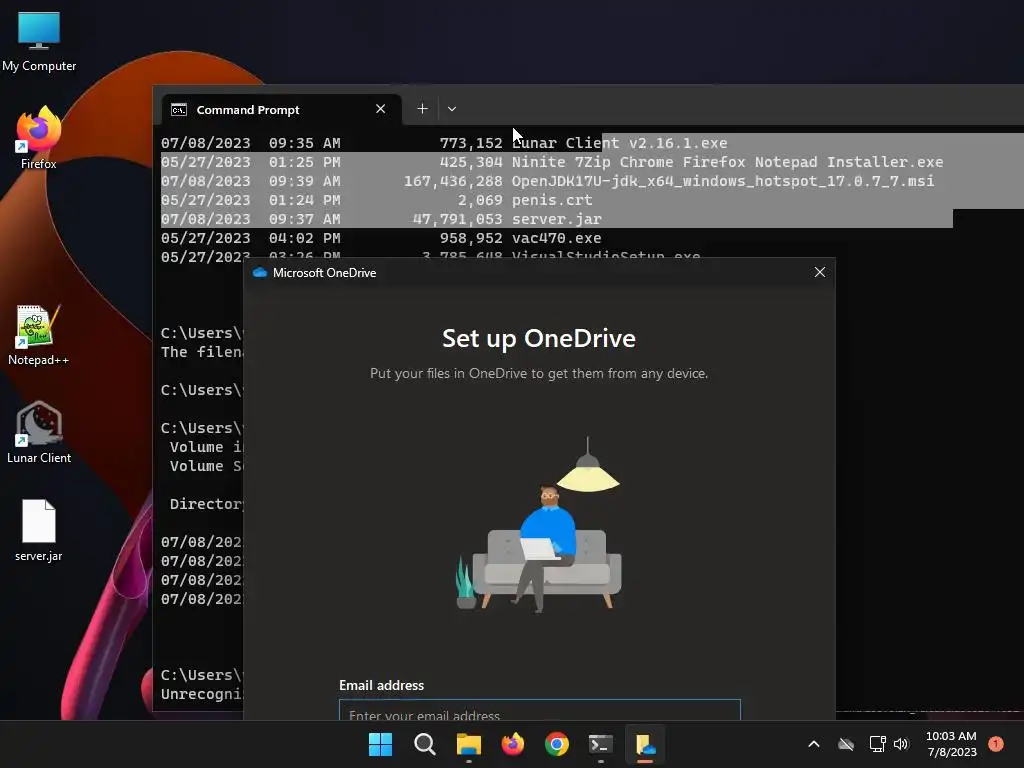
Task: Select the server.jar file on desktop
Action: [x=39, y=530]
